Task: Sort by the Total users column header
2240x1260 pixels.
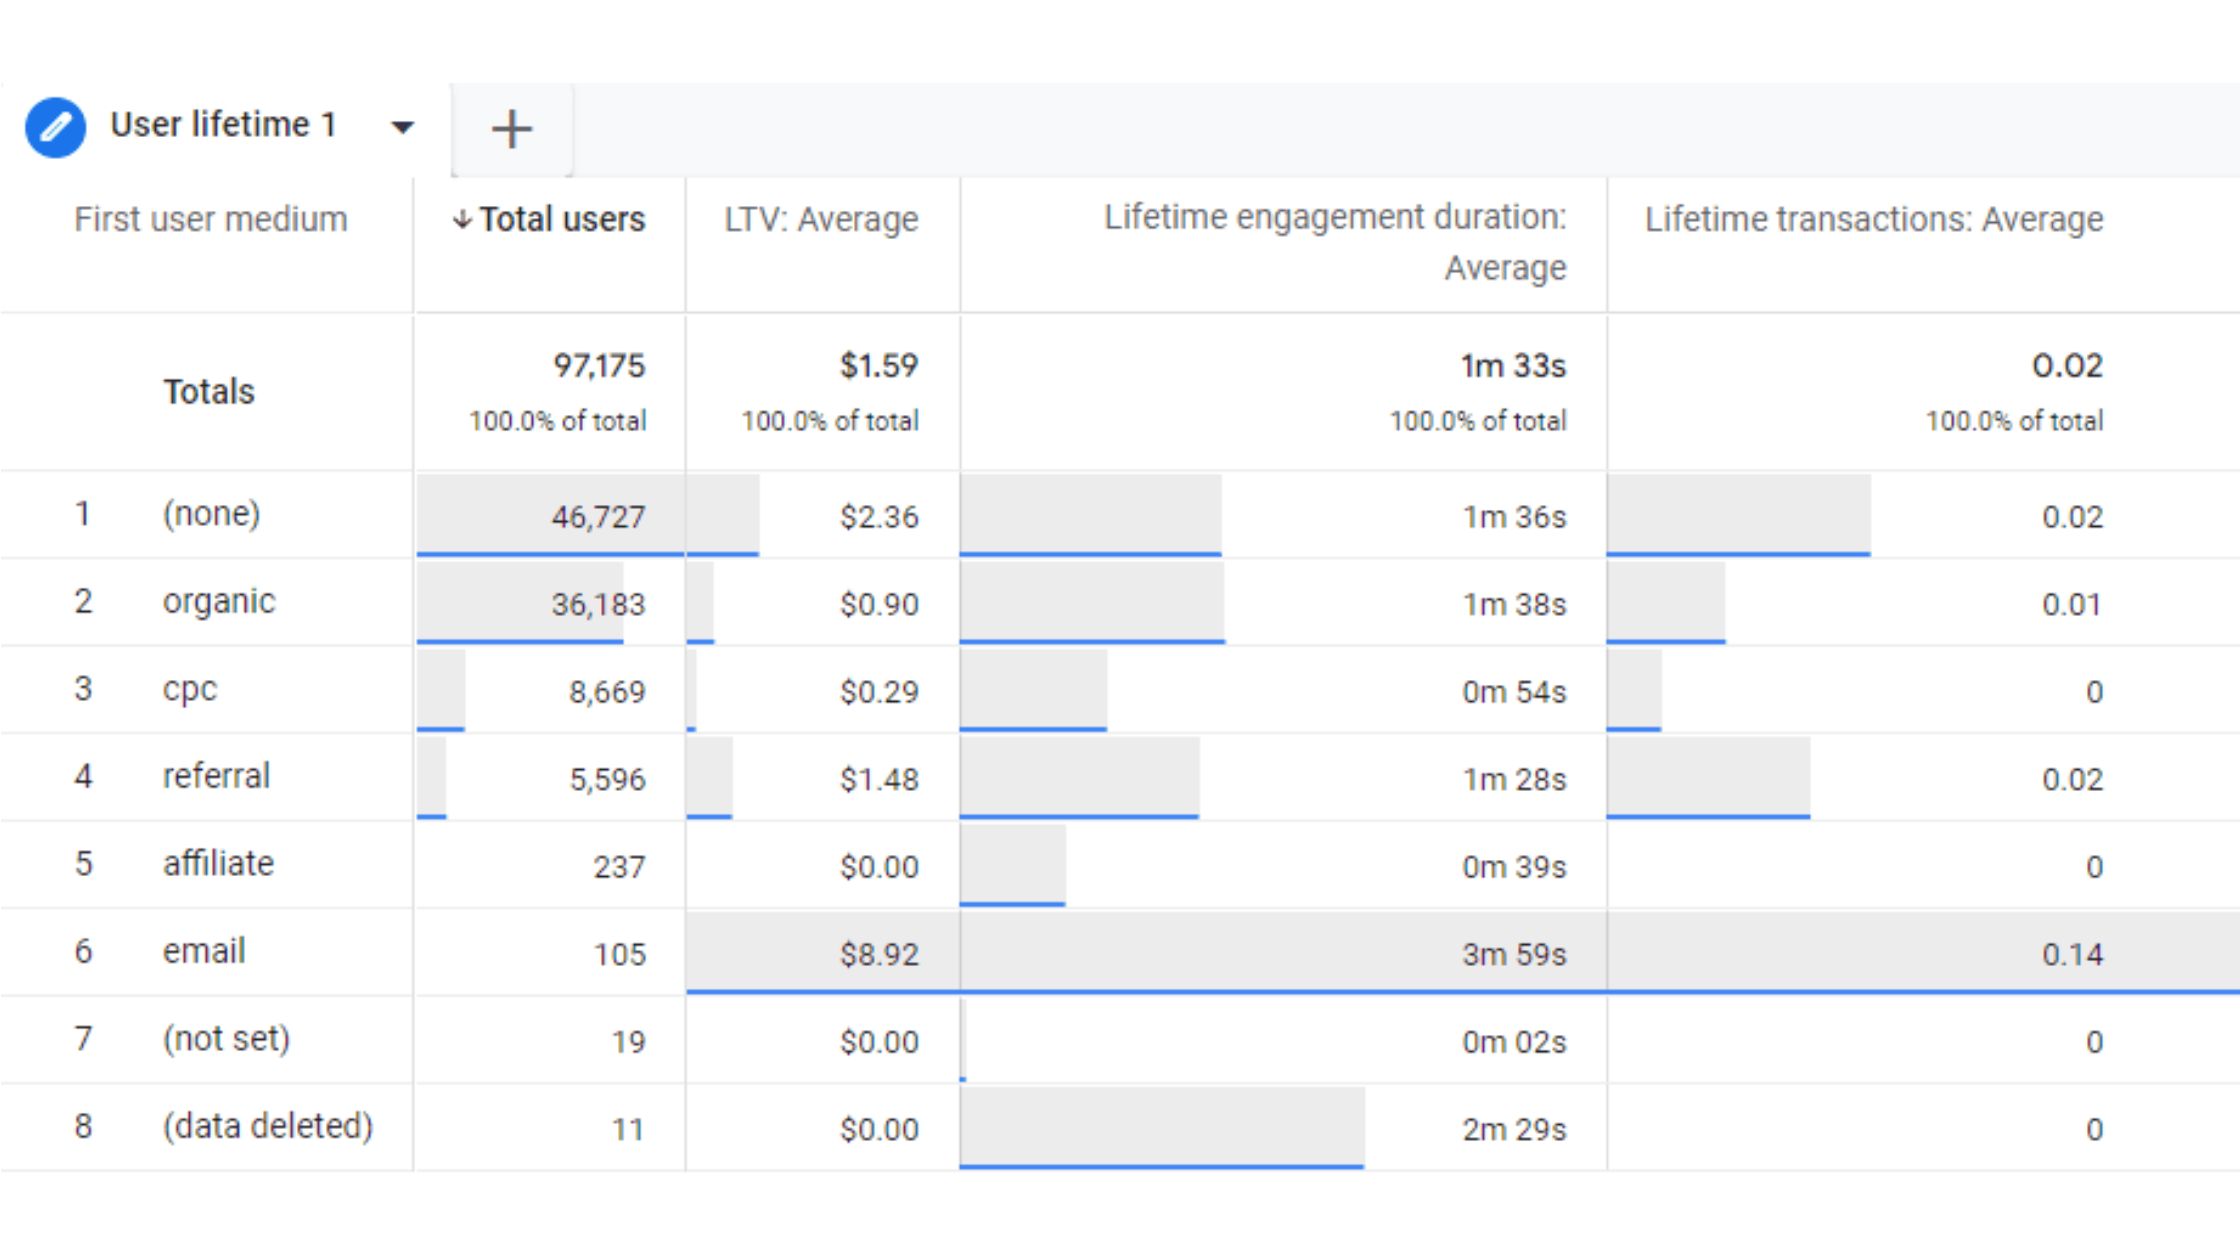Action: pos(562,219)
